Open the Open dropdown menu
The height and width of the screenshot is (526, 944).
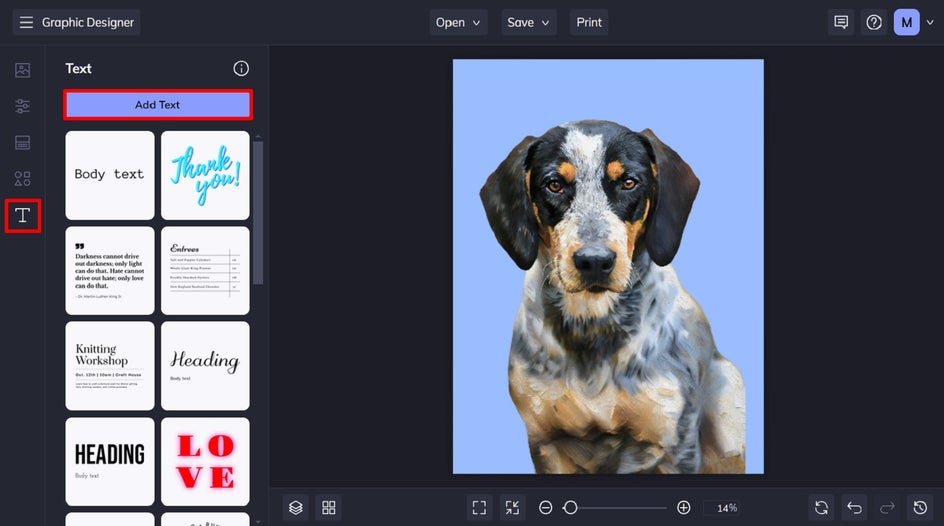458,22
